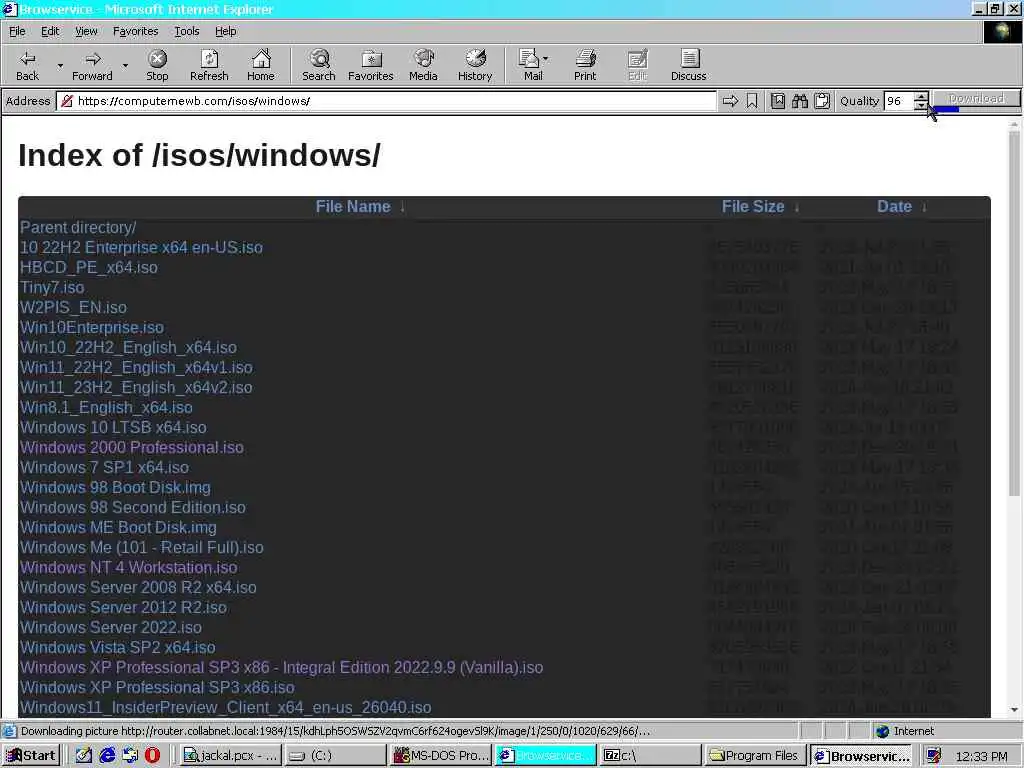Click the clipboard icon before Quality
Image resolution: width=1024 pixels, height=768 pixels.
click(822, 101)
